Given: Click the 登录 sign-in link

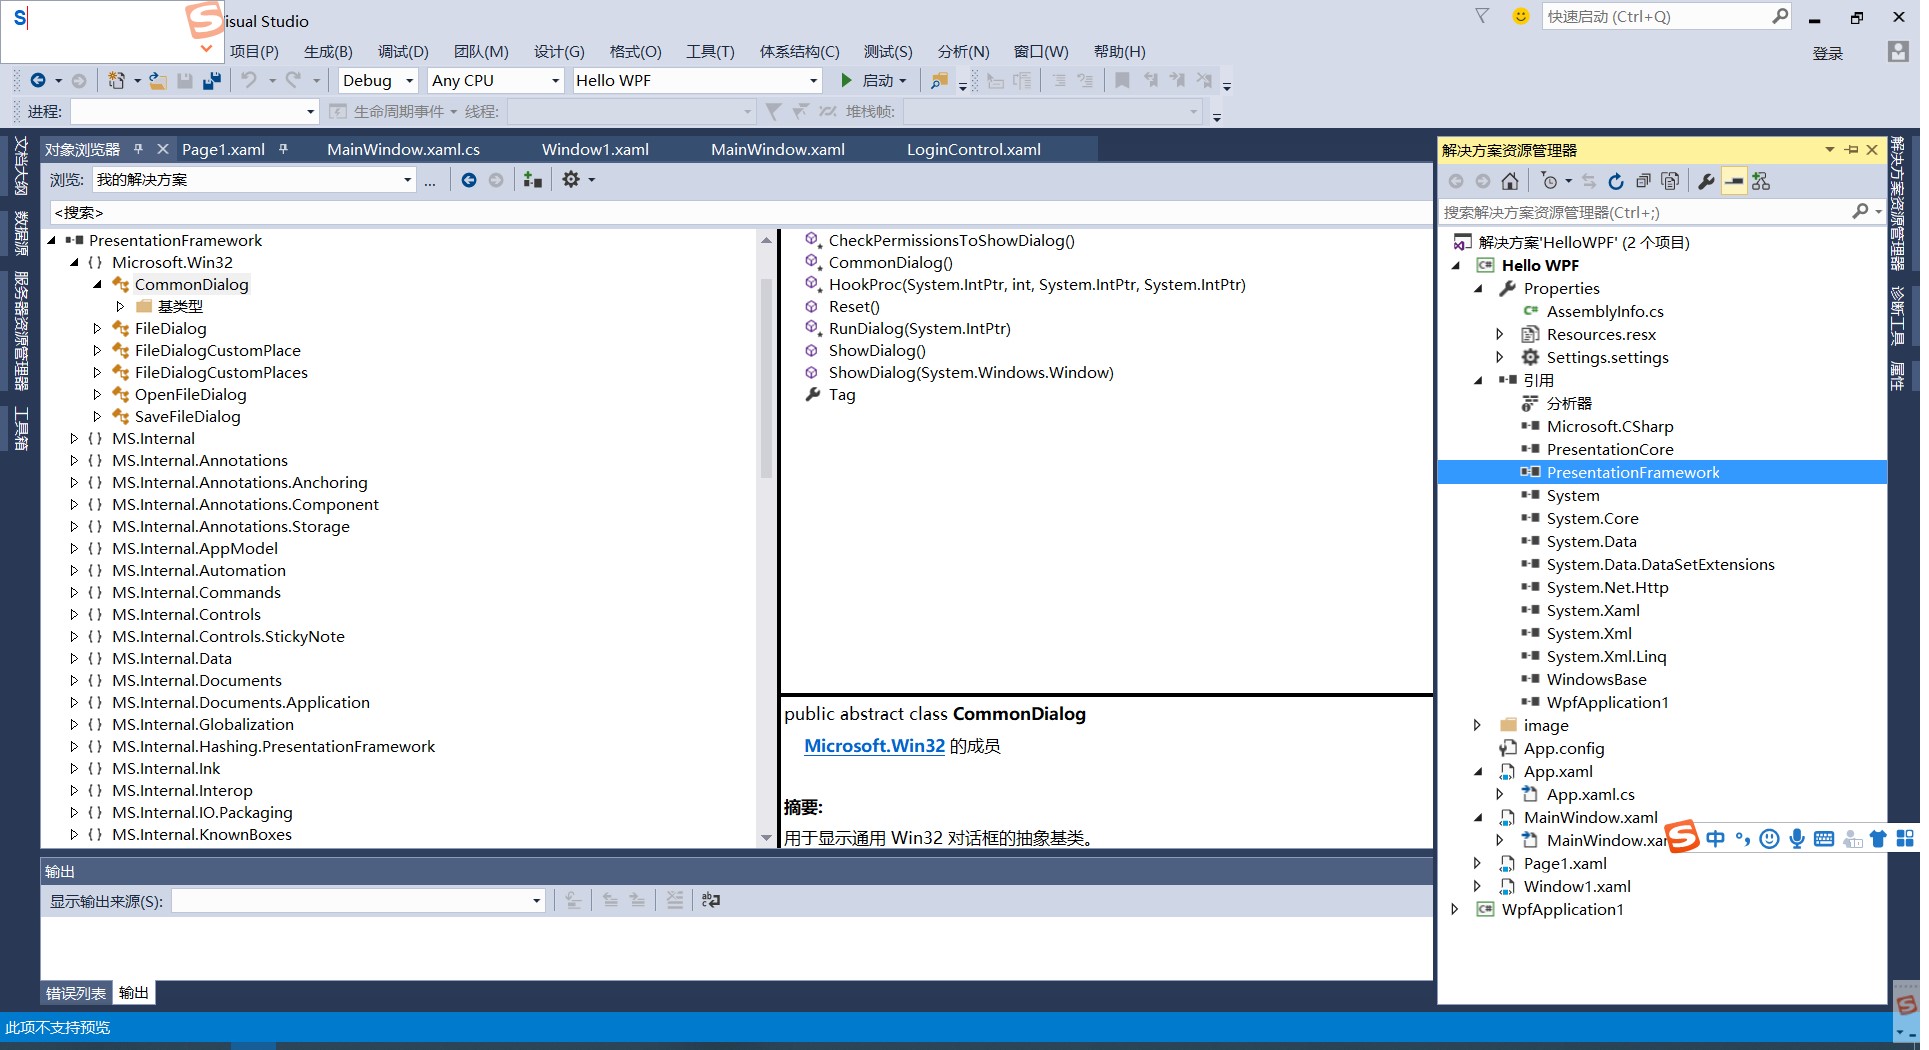Looking at the screenshot, I should 1827,53.
